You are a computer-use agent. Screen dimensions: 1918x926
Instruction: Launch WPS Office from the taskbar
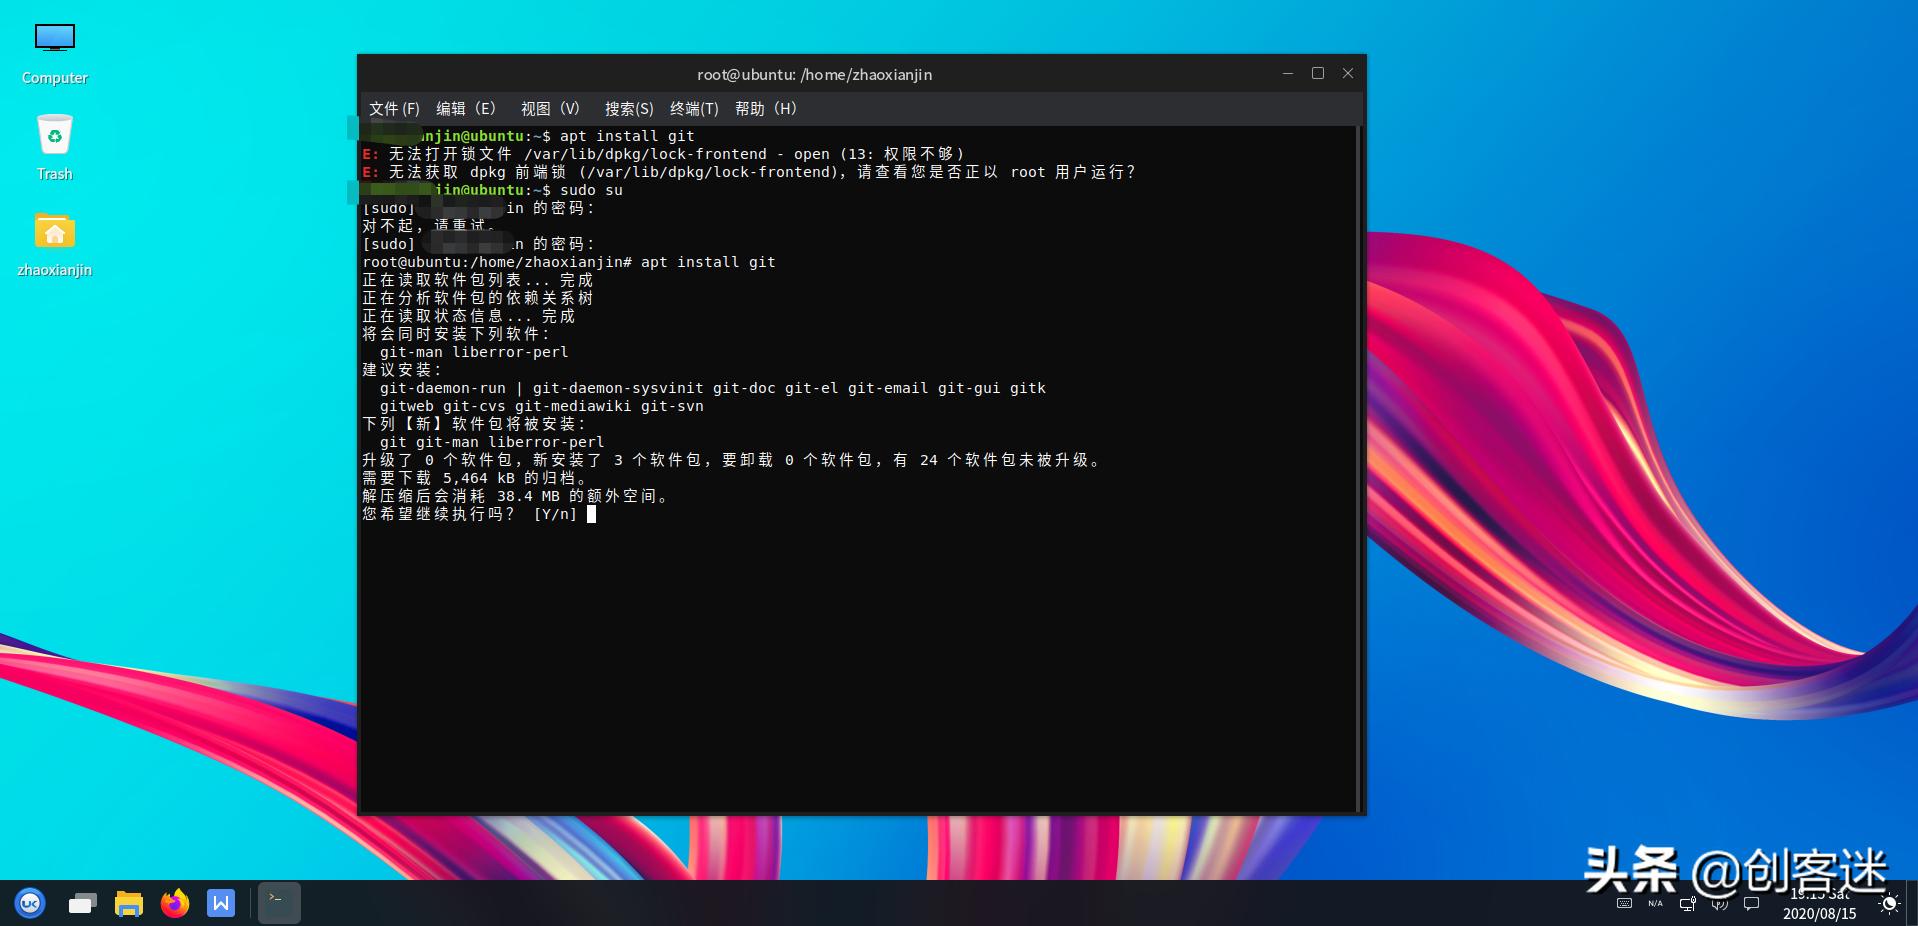220,903
